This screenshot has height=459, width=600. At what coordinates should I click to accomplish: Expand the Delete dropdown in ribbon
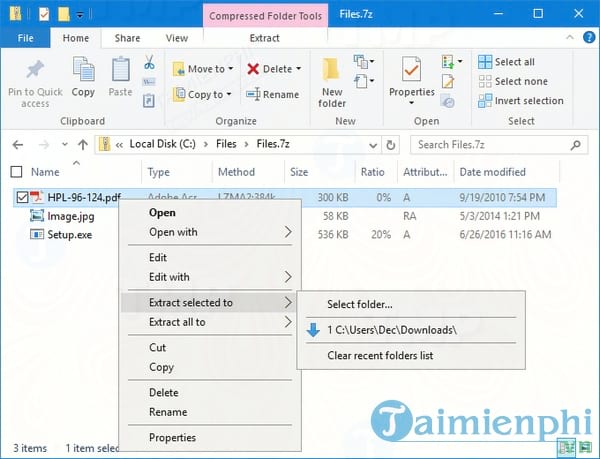299,69
